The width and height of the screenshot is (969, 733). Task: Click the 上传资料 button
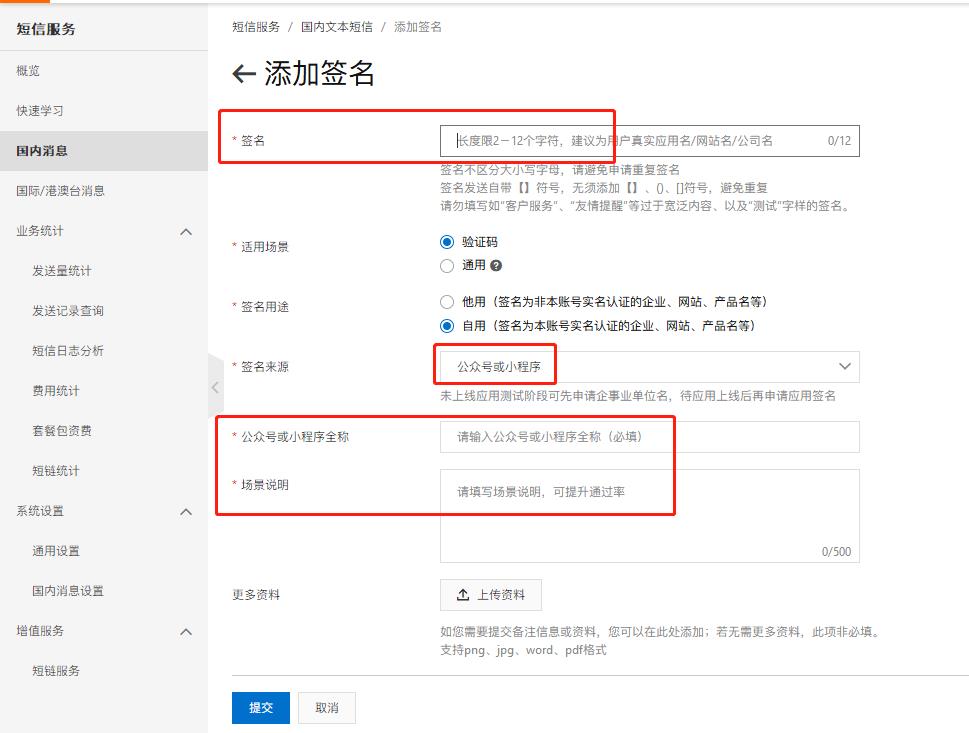click(491, 595)
